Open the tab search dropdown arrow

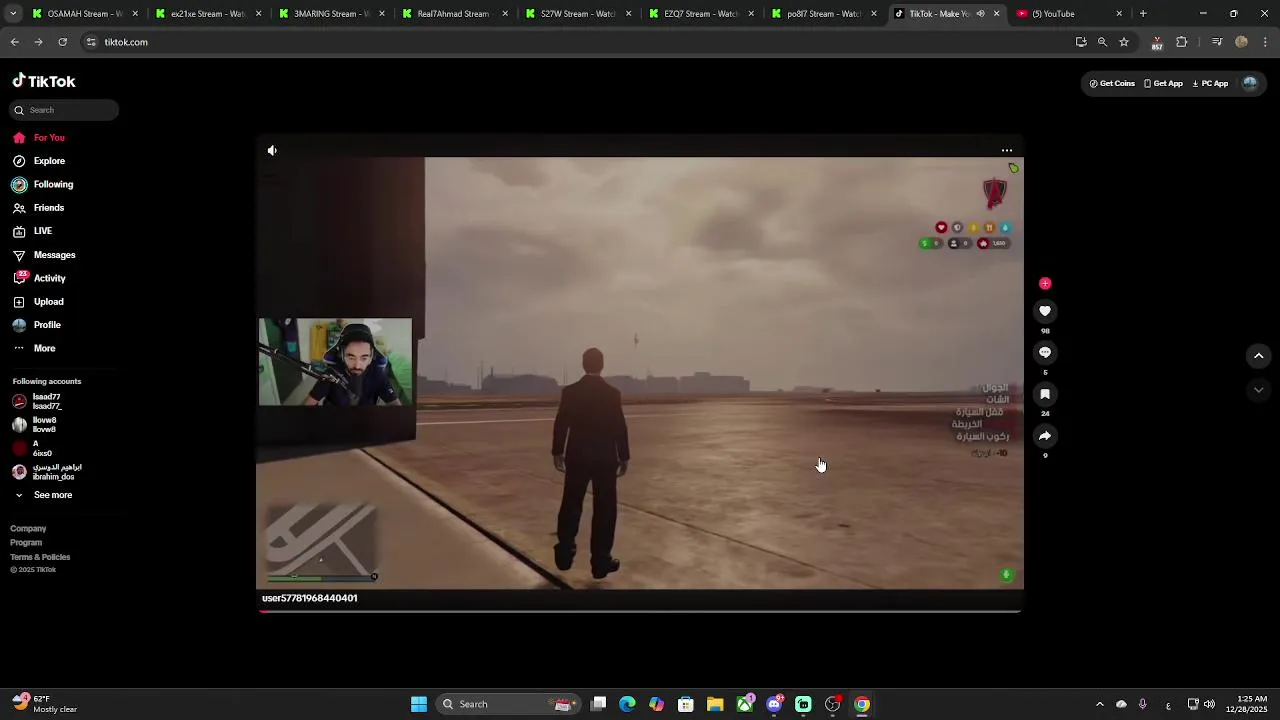point(13,14)
